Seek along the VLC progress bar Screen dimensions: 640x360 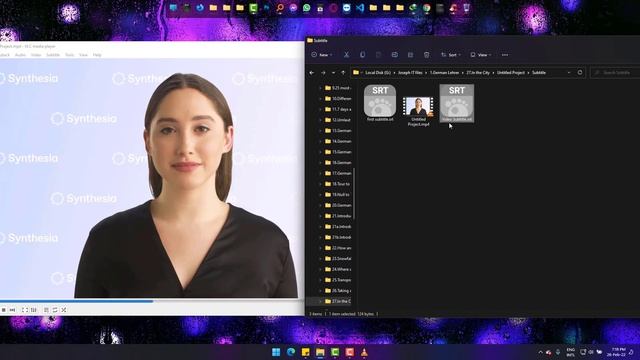point(152,301)
